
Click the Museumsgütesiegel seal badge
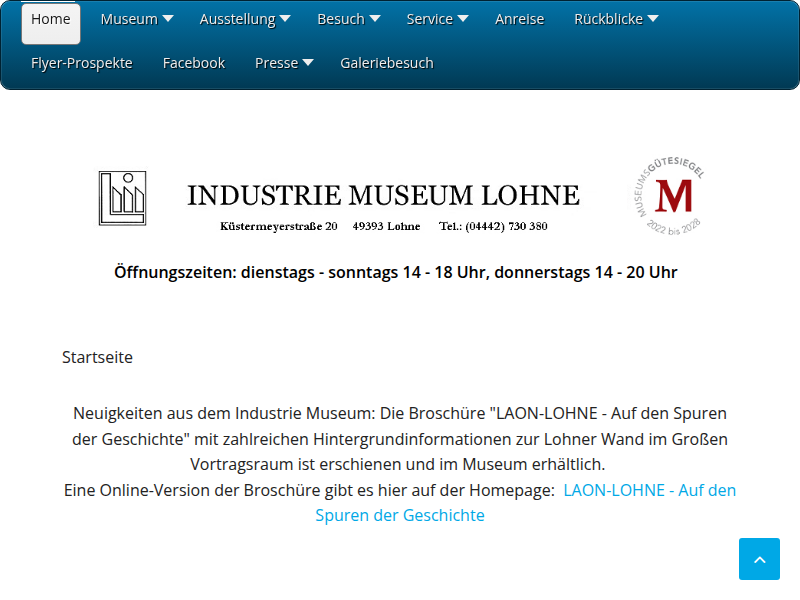point(670,196)
